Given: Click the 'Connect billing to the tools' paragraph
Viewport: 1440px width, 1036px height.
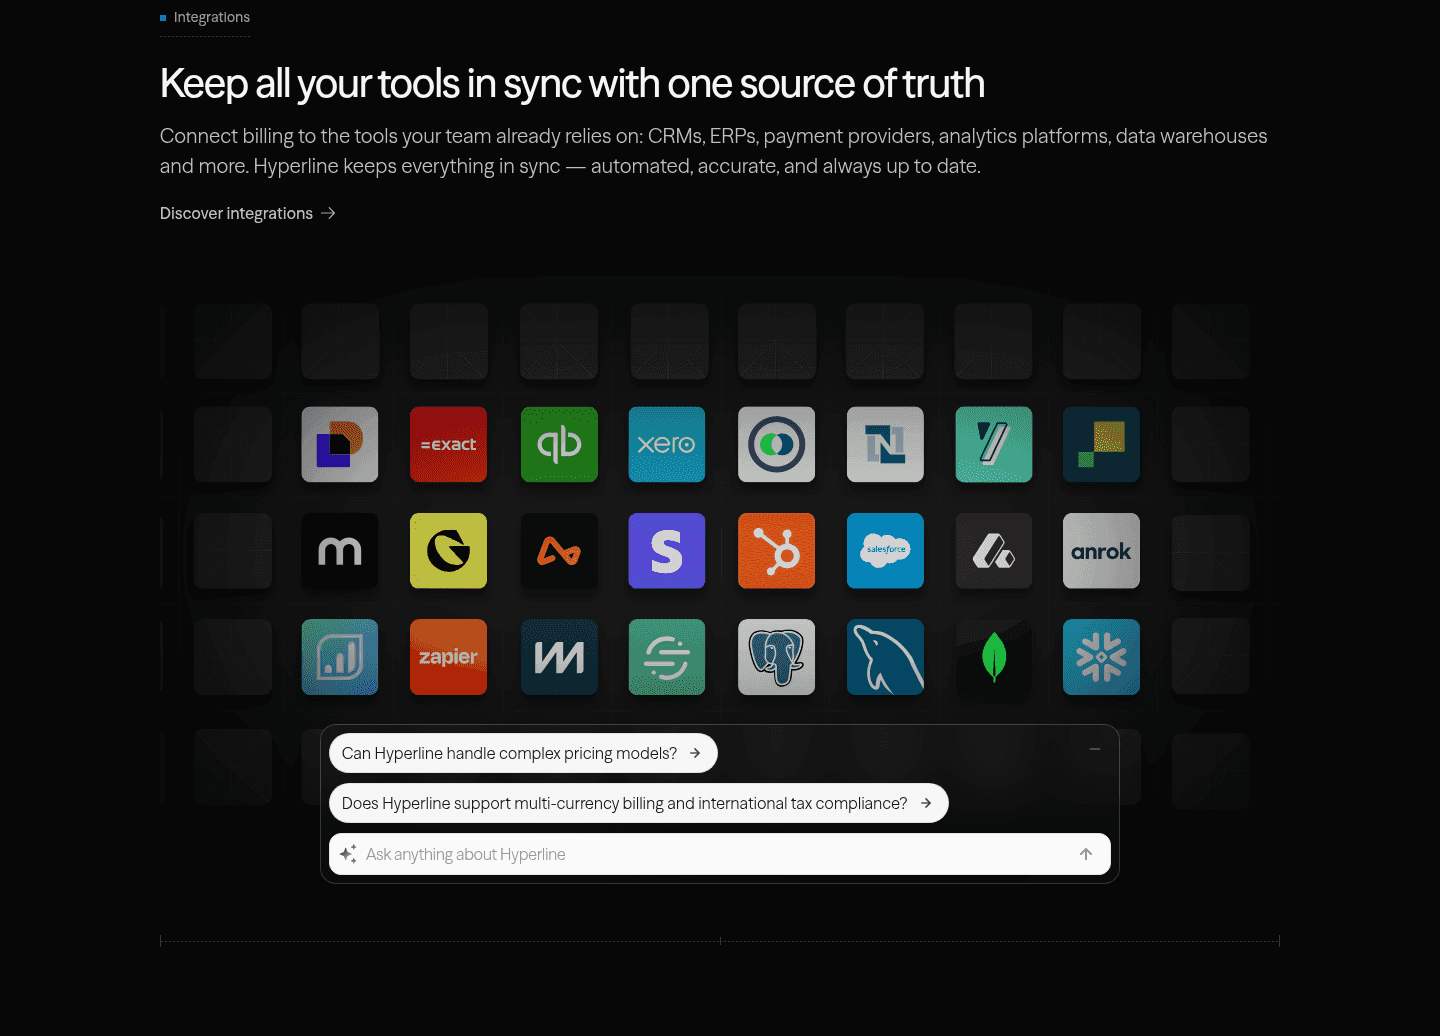Looking at the screenshot, I should click(x=714, y=151).
